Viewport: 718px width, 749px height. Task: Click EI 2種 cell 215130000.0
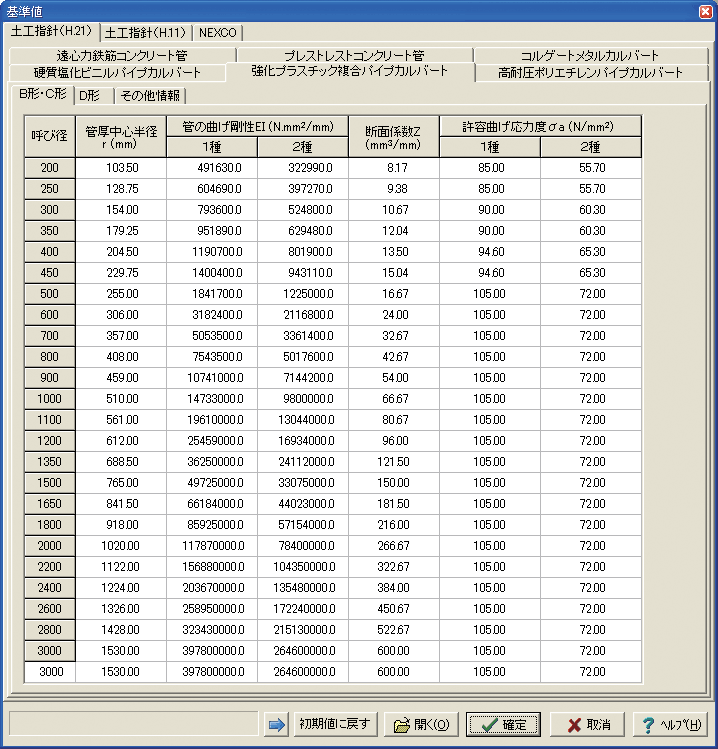click(x=303, y=630)
